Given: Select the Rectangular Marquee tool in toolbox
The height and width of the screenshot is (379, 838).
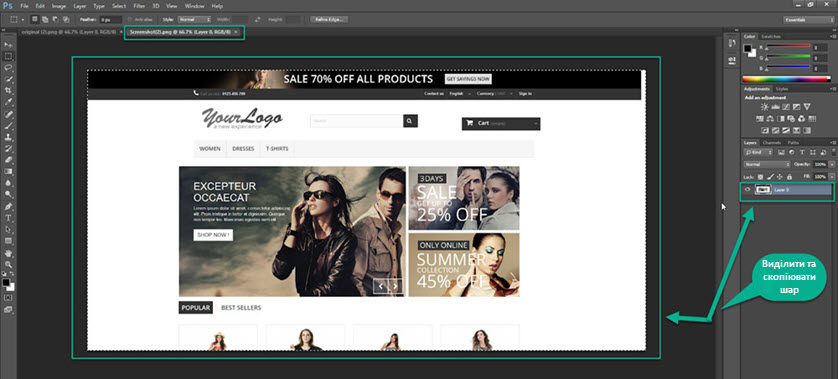Looking at the screenshot, I should pyautogui.click(x=9, y=56).
